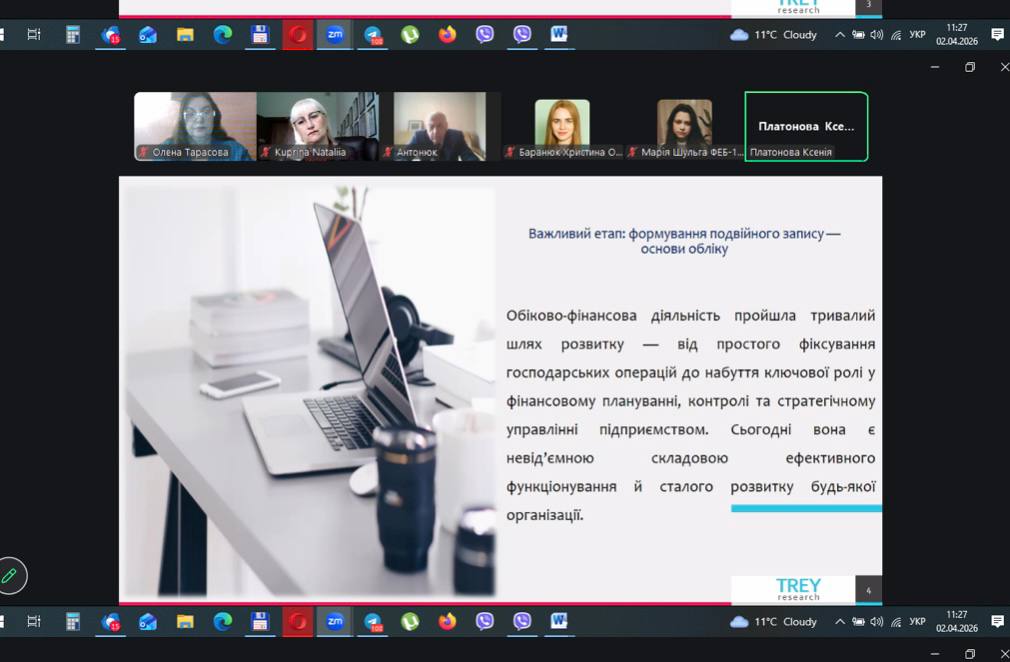Click muted mic icon beside Олена Тарасова
Viewport: 1010px width, 662px height.
pyautogui.click(x=144, y=153)
